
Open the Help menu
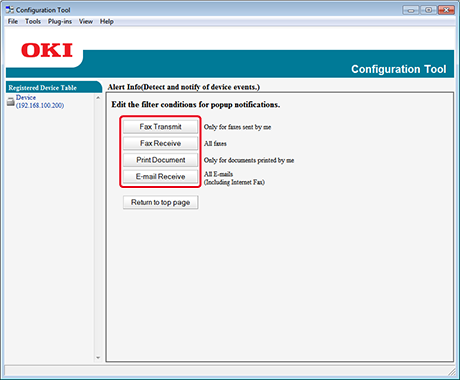[x=107, y=21]
